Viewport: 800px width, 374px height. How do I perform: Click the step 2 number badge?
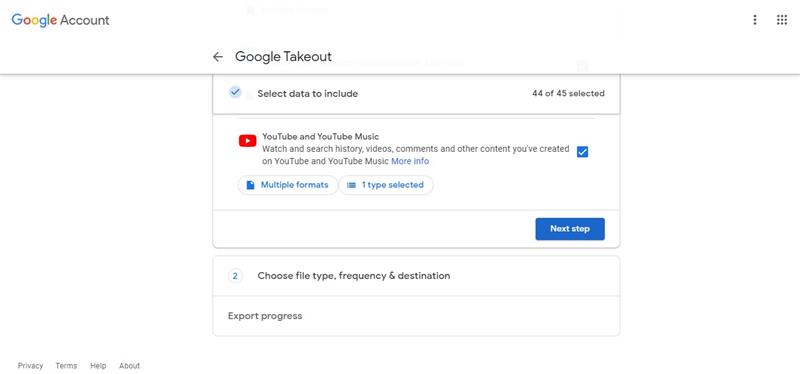pyautogui.click(x=235, y=276)
